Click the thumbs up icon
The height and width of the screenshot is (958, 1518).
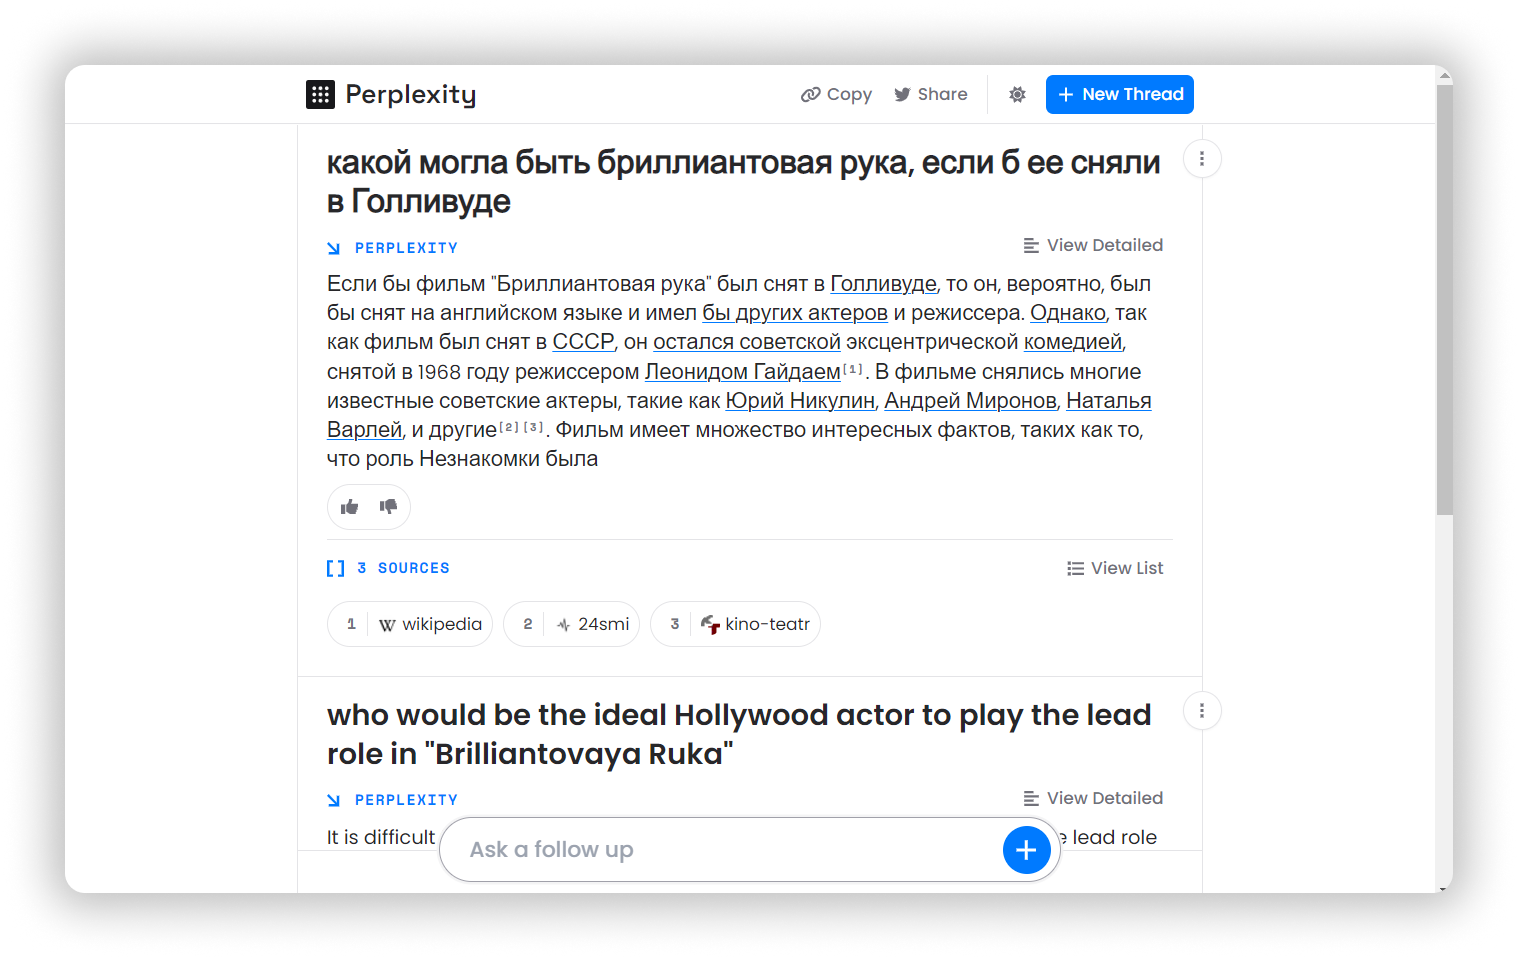point(349,507)
